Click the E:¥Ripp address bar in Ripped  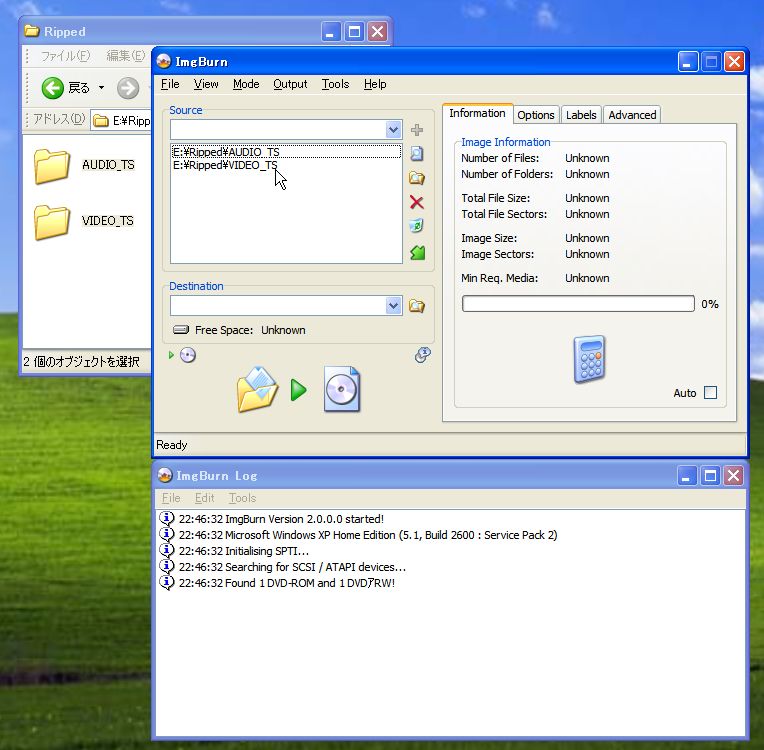point(121,120)
